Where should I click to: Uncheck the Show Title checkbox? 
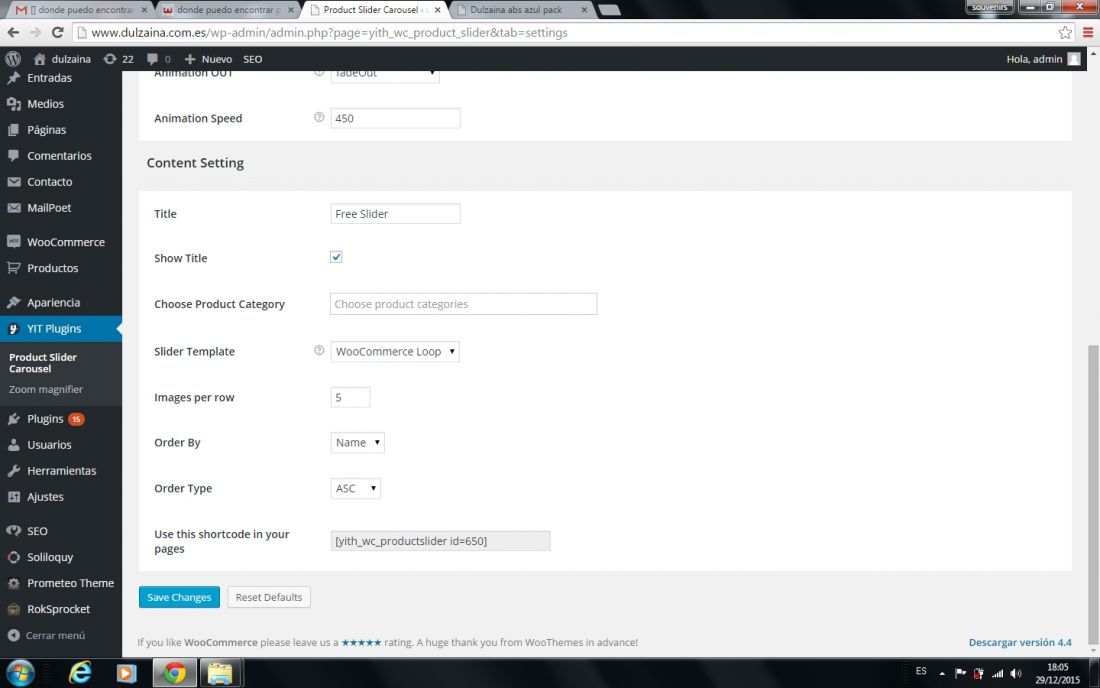pos(336,257)
